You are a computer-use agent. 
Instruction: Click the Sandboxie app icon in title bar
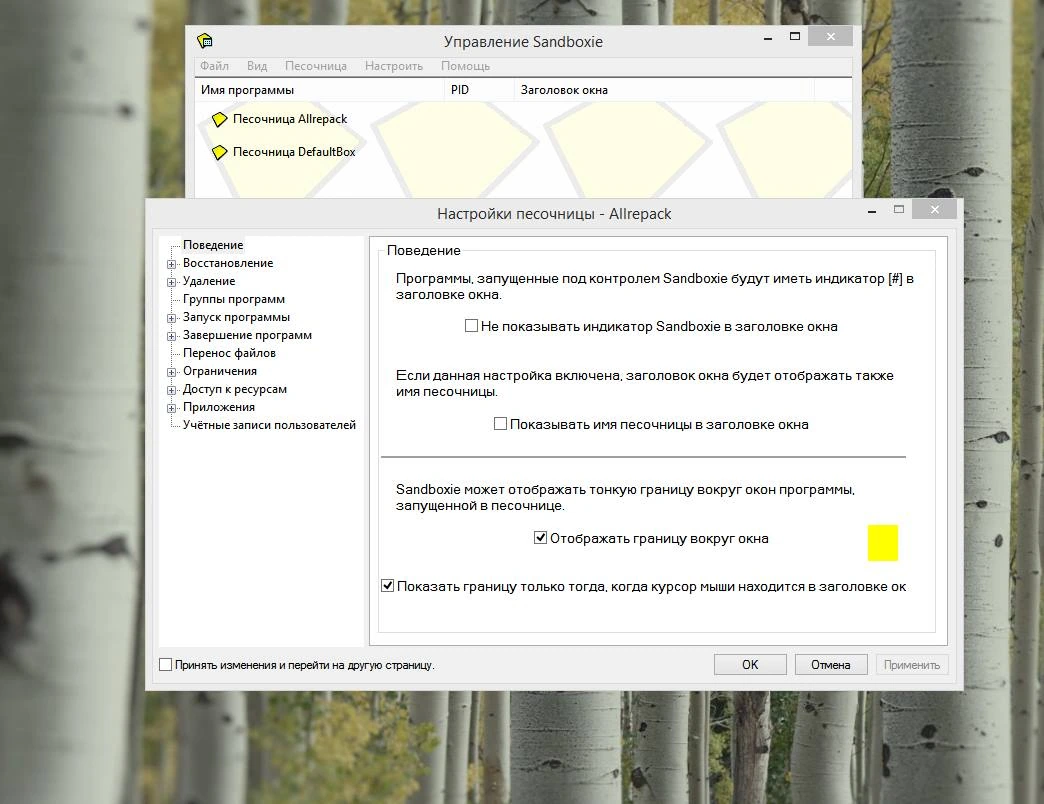(x=205, y=41)
